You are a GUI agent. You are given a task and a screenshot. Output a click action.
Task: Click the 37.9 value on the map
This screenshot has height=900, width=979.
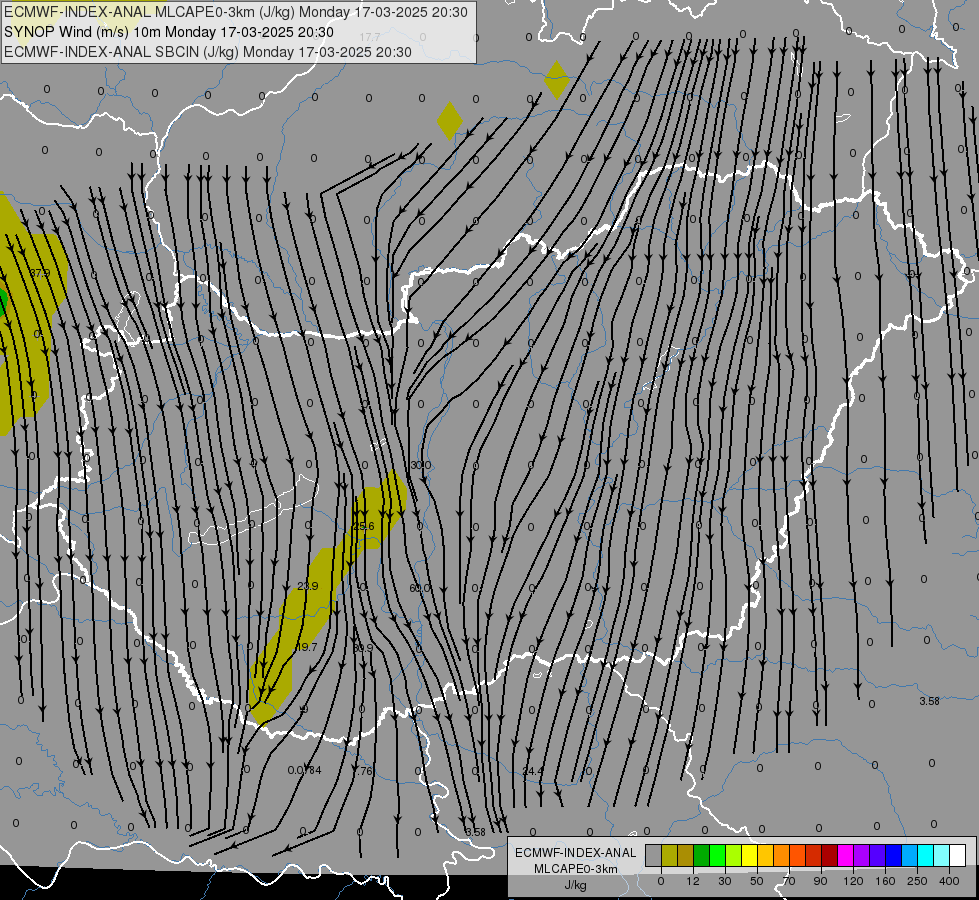(40, 273)
